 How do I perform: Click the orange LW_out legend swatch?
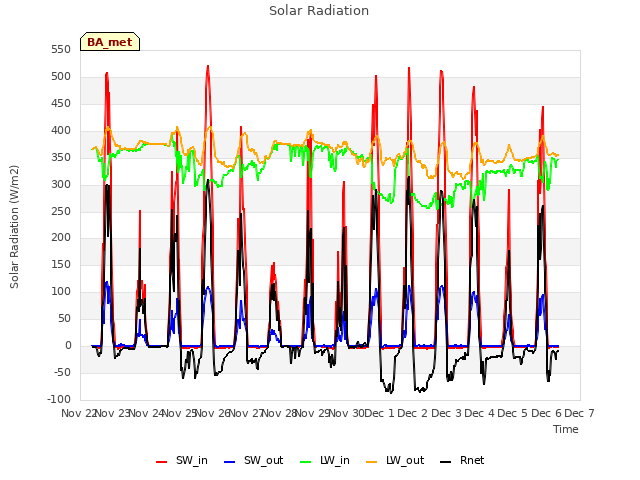[x=371, y=462]
